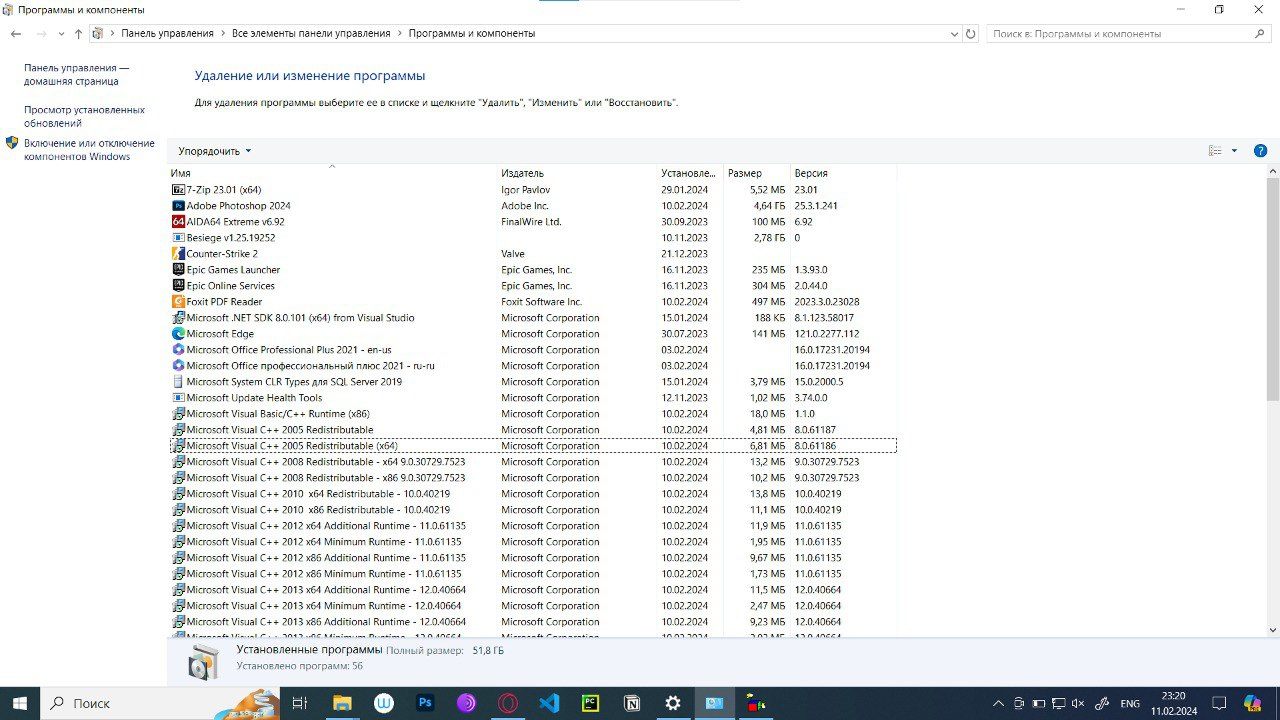
Task: Open File Explorer from the taskbar
Action: click(342, 703)
